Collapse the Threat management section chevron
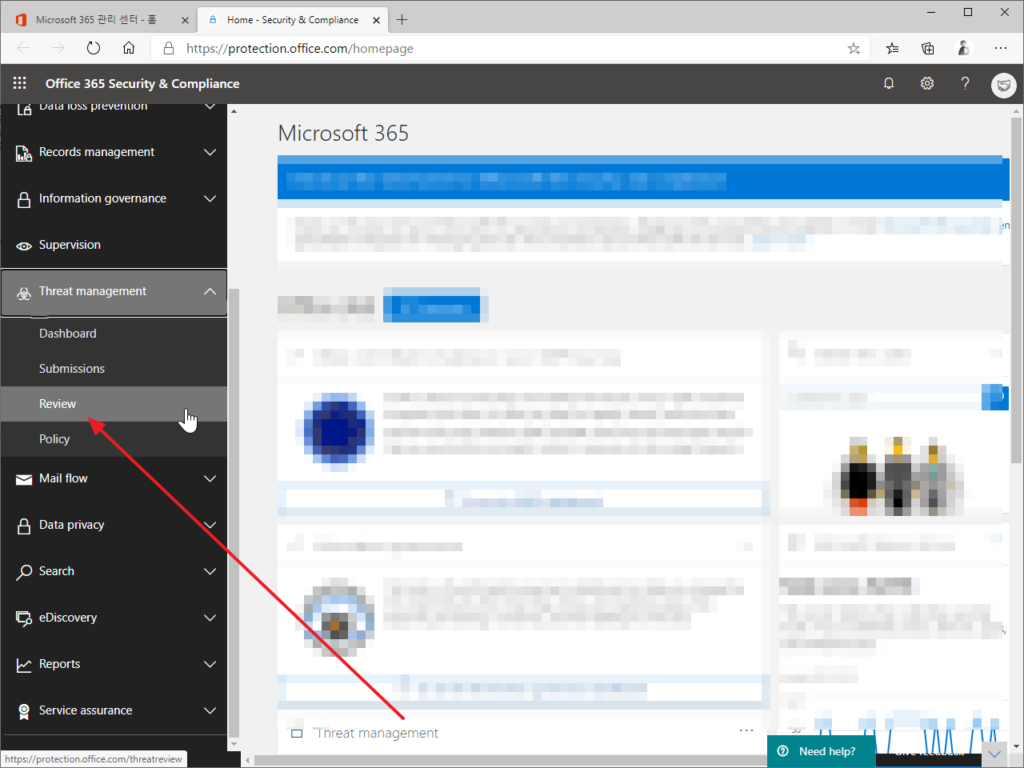Image resolution: width=1024 pixels, height=768 pixels. pyautogui.click(x=210, y=291)
